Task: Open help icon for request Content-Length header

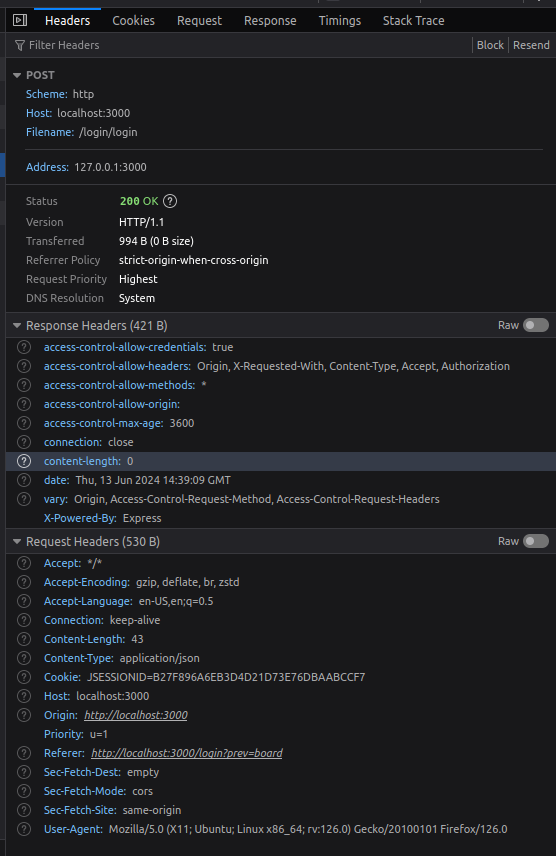Action: coord(24,639)
